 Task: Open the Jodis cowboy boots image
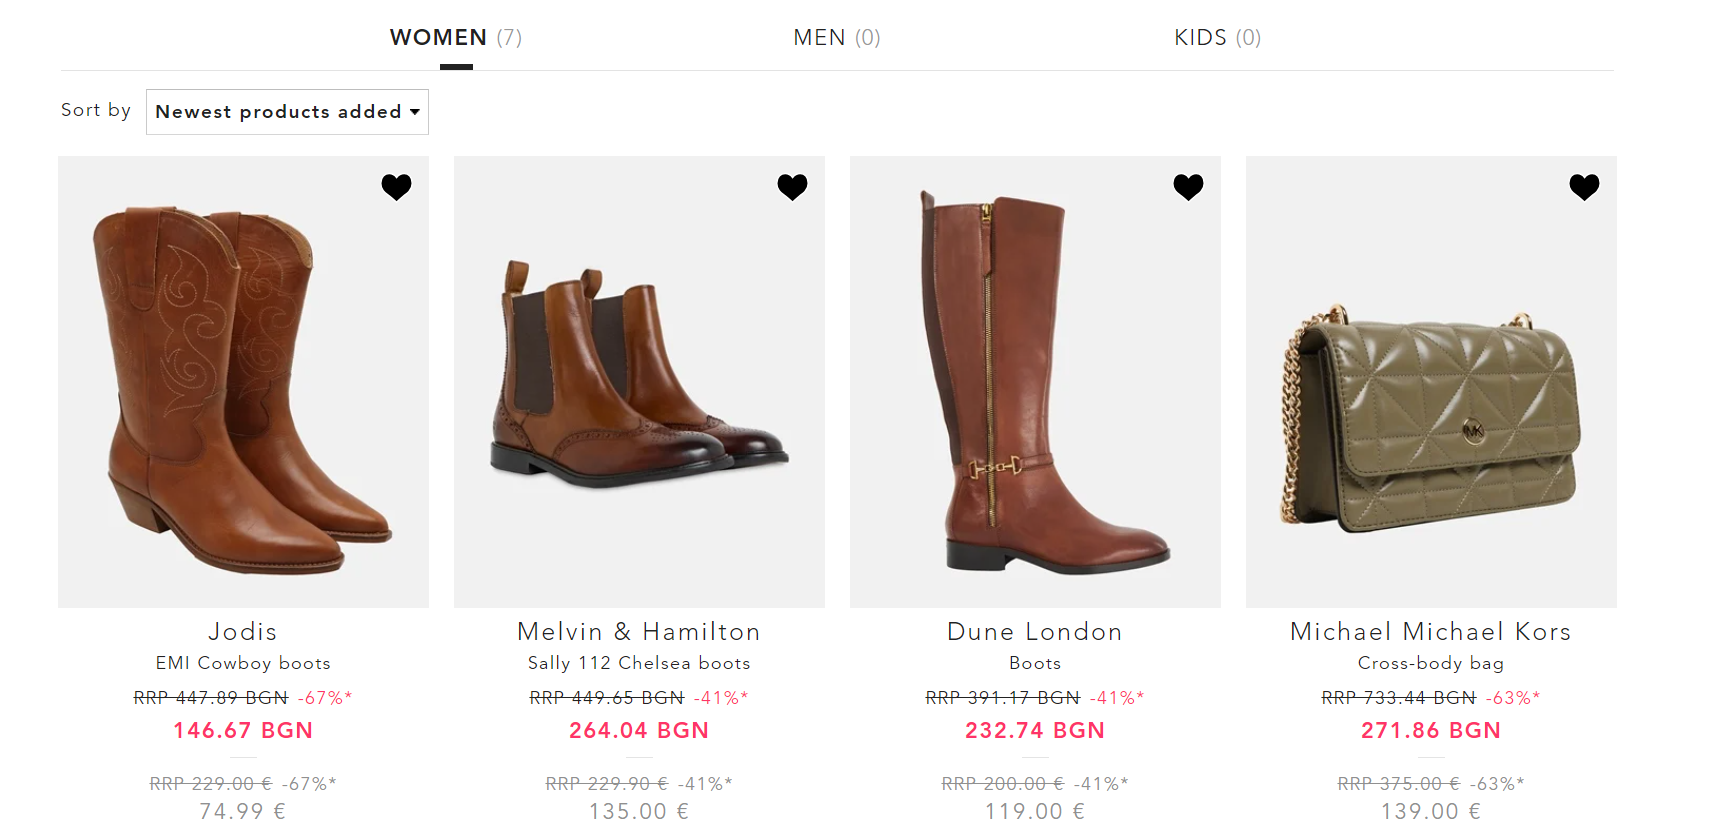pos(243,390)
